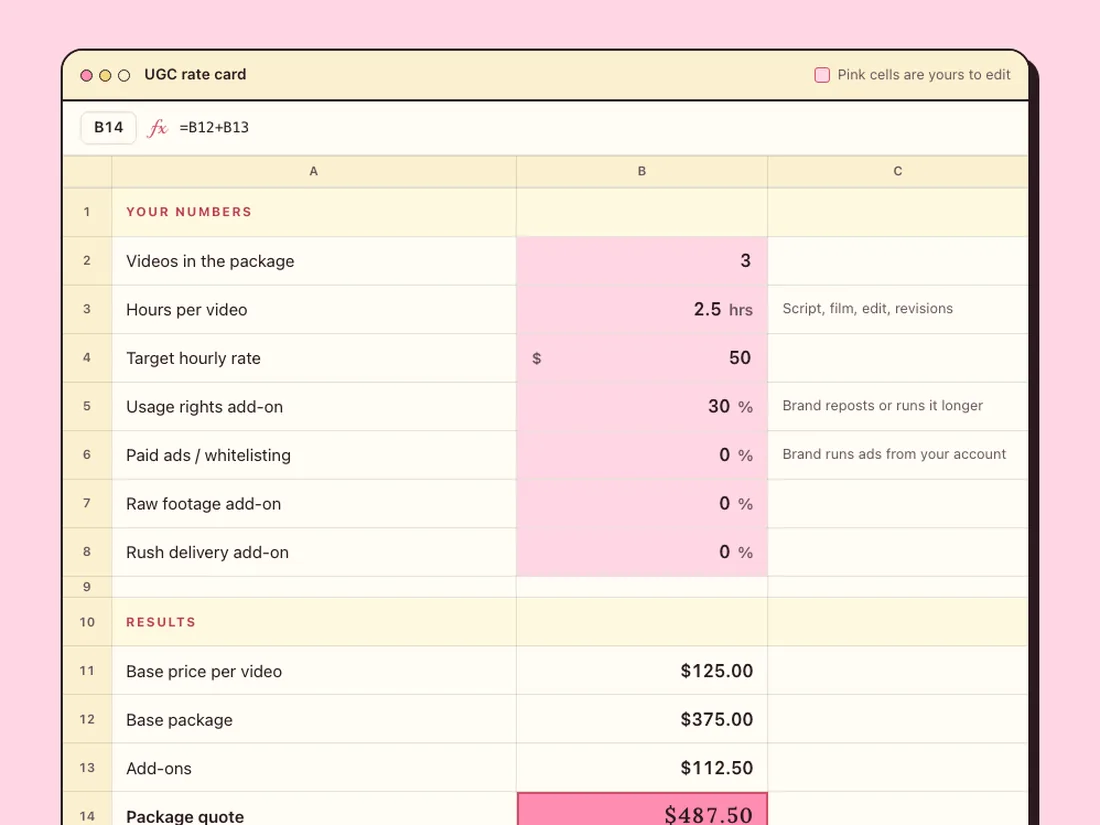
Task: Click the formula =B12+B13 in the bar
Action: 214,128
